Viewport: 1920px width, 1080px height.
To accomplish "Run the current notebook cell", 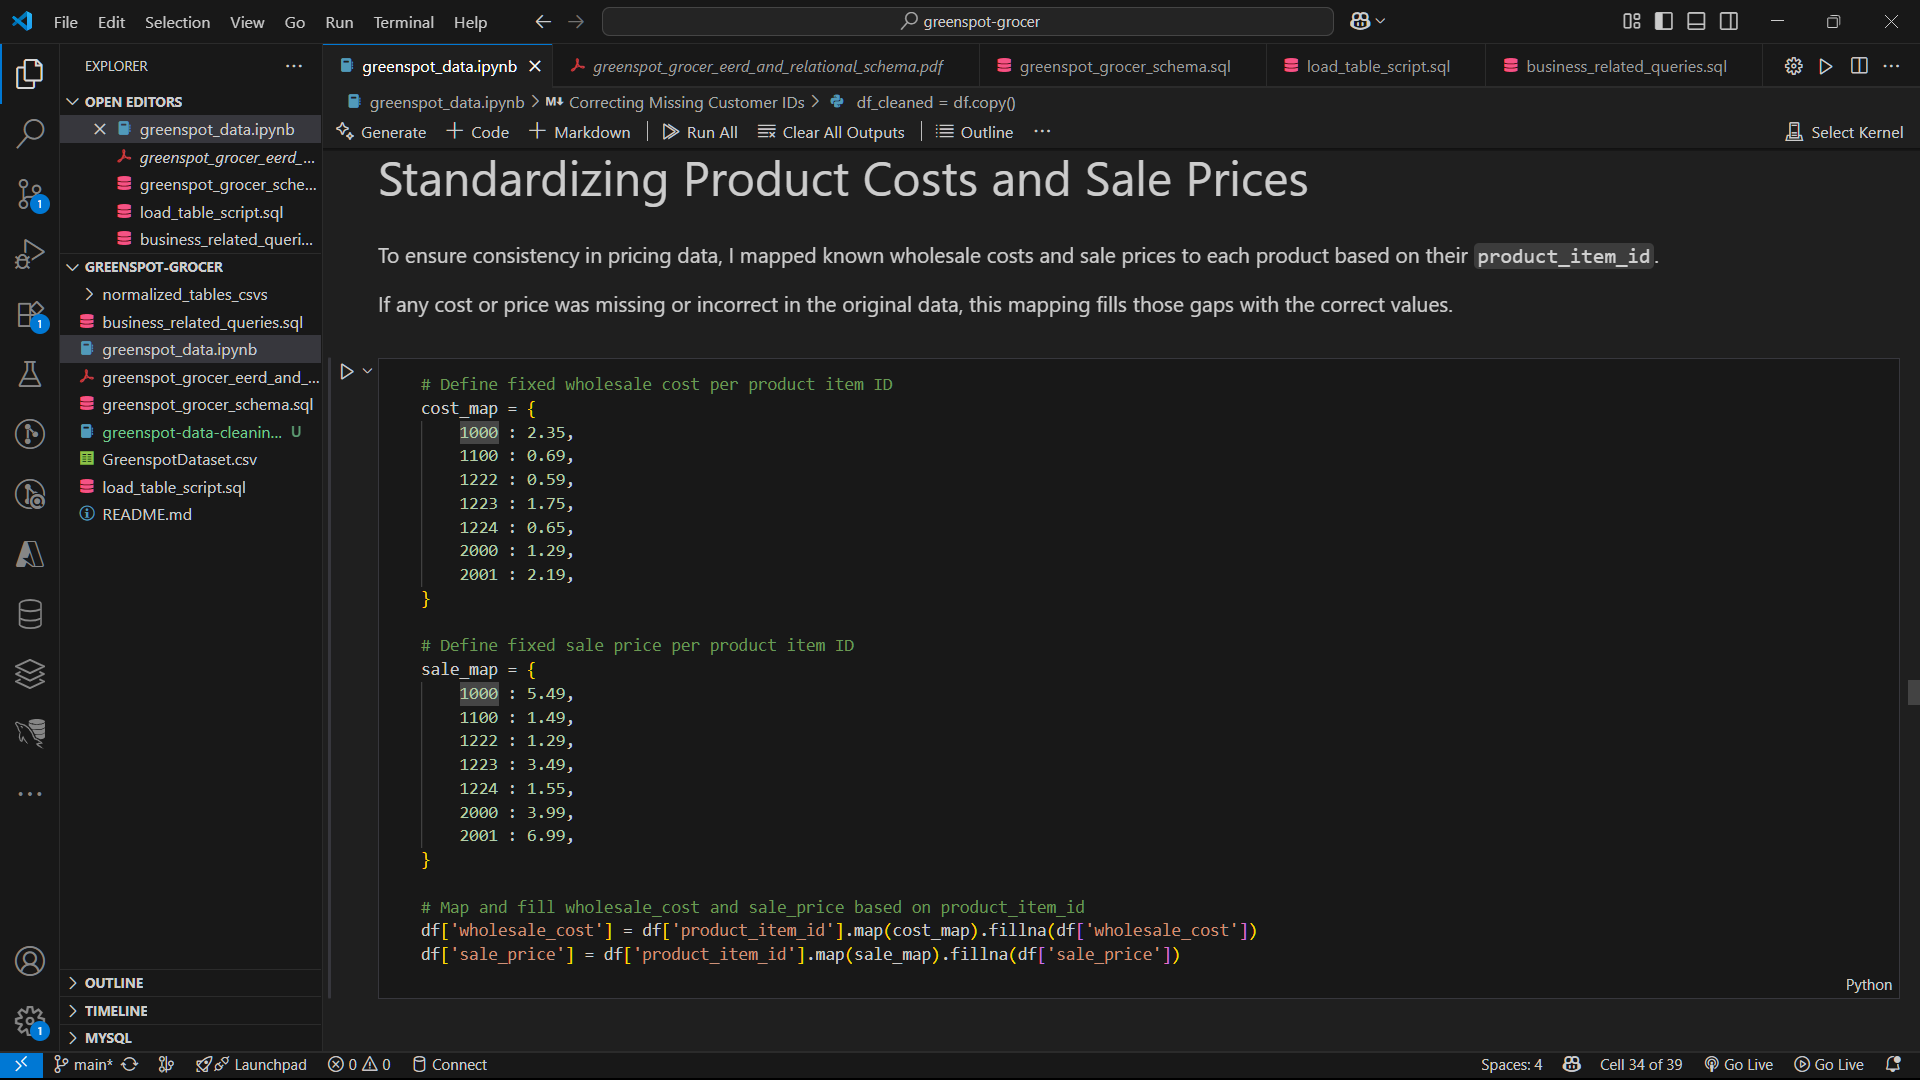I will (346, 371).
